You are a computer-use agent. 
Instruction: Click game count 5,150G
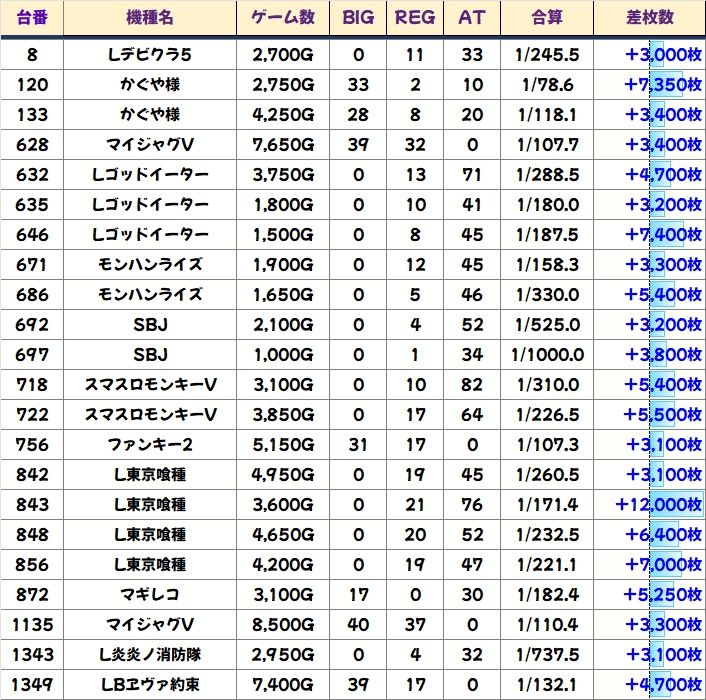283,445
